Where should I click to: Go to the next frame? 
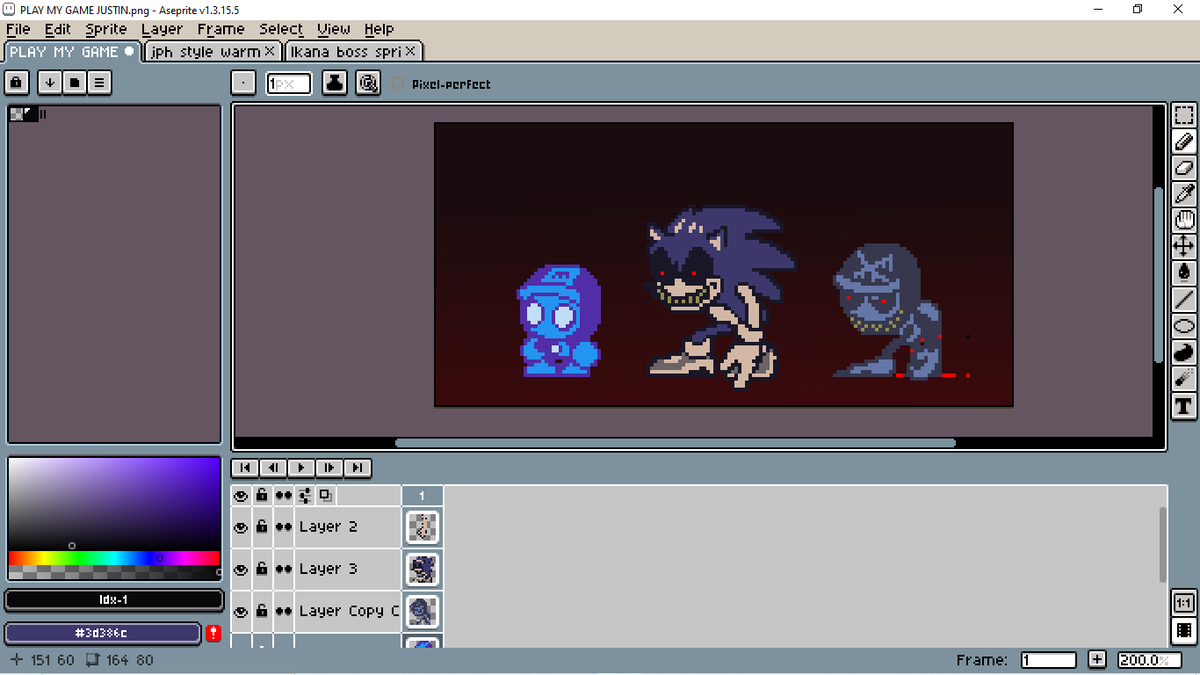329,468
